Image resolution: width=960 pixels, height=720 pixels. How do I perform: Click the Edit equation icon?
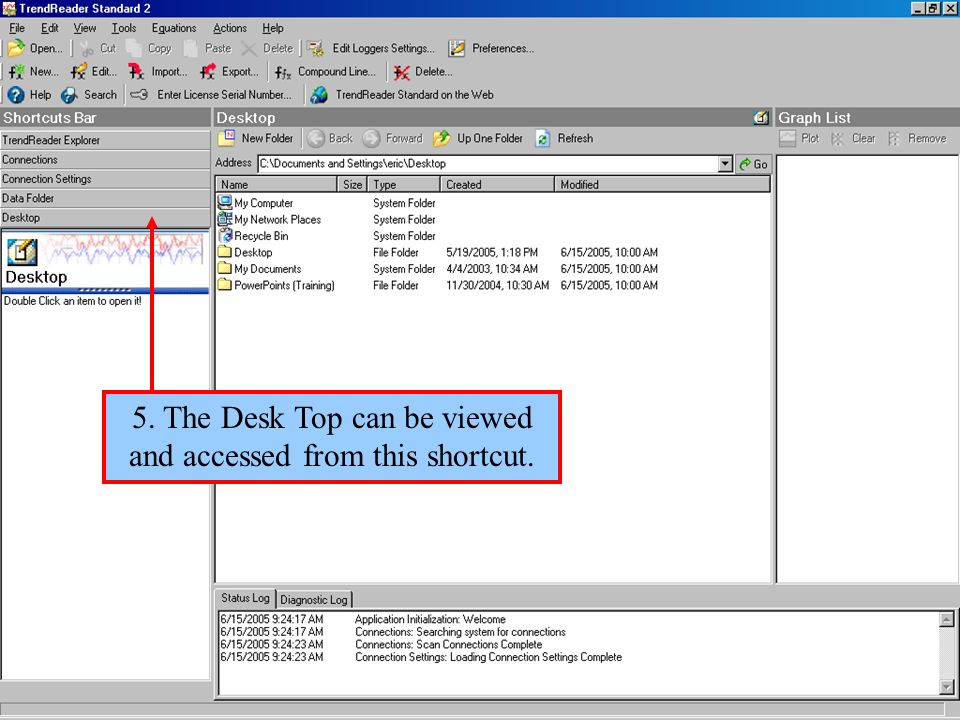click(78, 72)
